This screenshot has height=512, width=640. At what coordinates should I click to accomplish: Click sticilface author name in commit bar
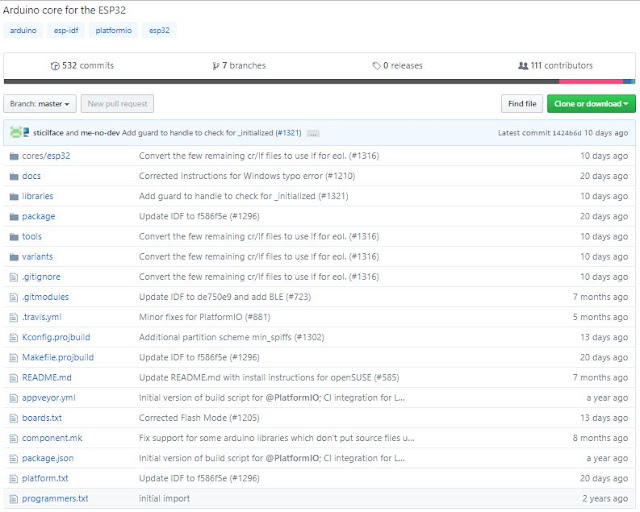point(48,133)
